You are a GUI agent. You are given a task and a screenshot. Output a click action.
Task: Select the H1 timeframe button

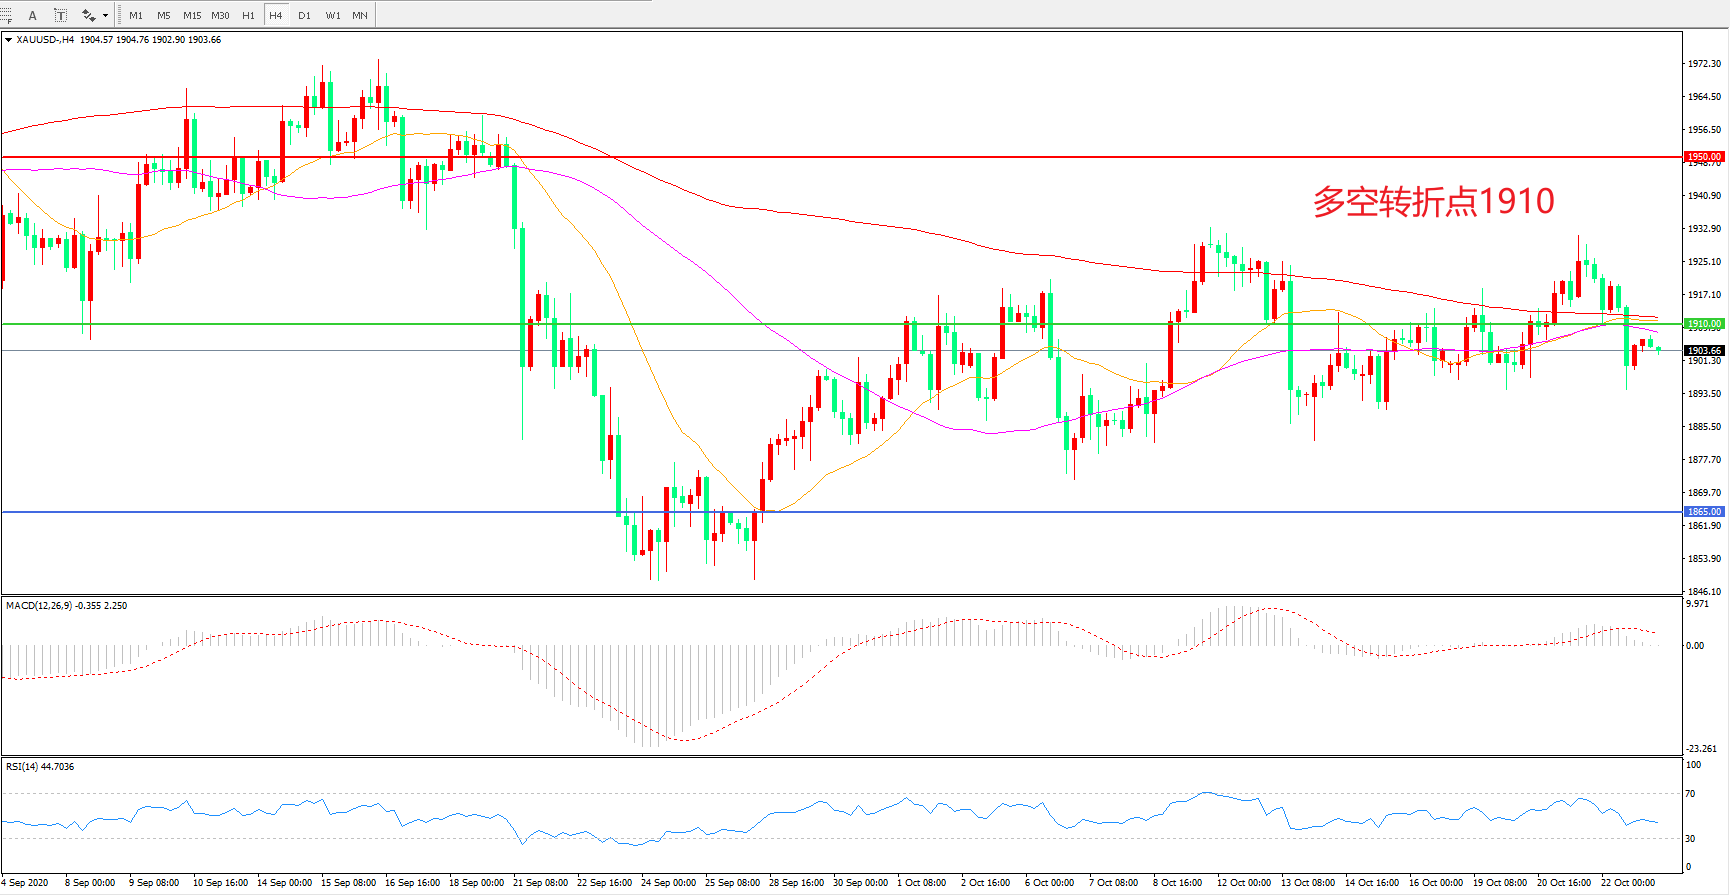tap(248, 15)
